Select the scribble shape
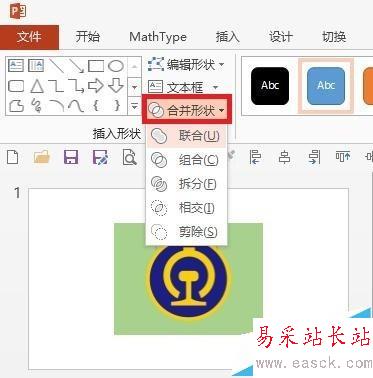Viewport: 373px width, 378px height. click(36, 106)
